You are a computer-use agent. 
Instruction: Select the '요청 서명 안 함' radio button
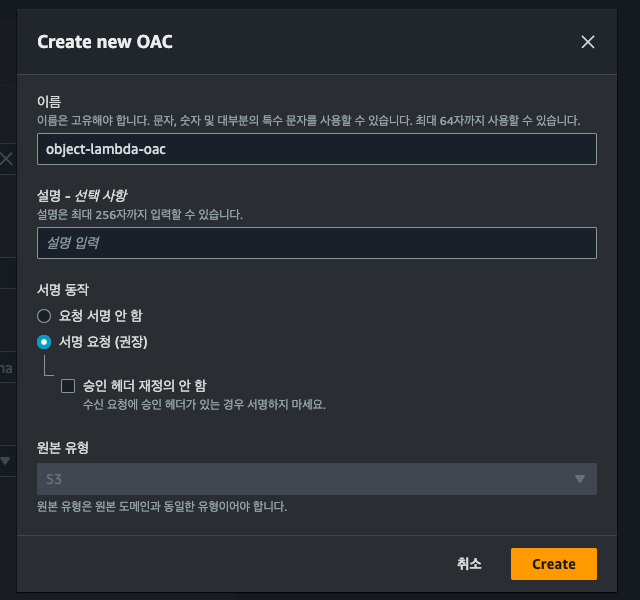43,316
